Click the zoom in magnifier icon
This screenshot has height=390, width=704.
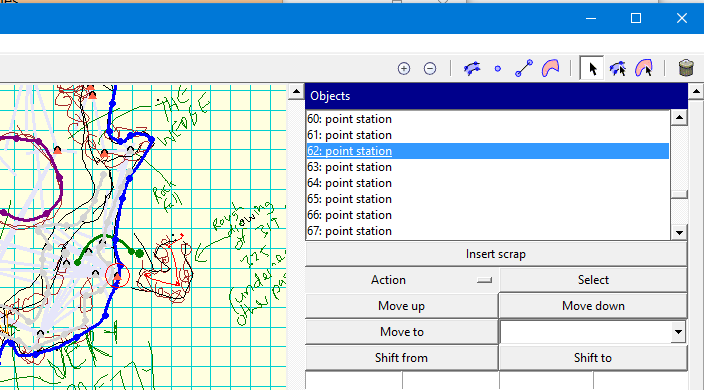click(404, 69)
